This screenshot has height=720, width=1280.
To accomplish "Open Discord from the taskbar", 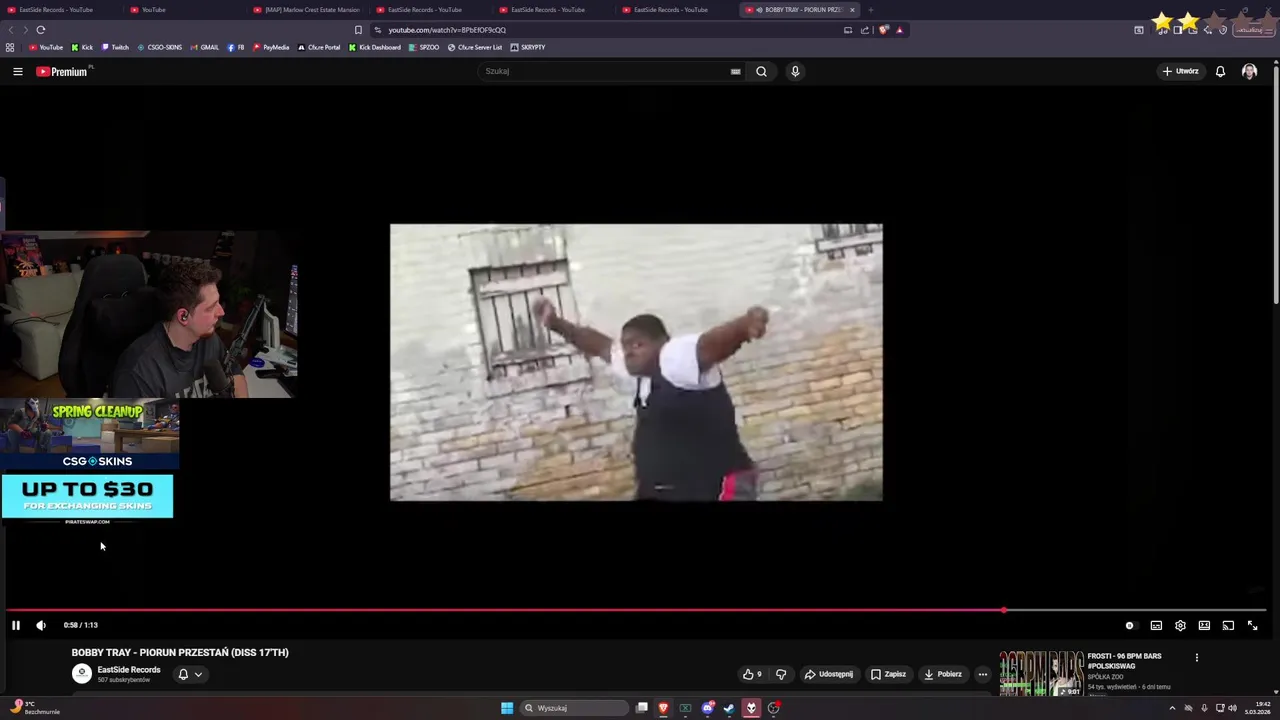I will (707, 708).
